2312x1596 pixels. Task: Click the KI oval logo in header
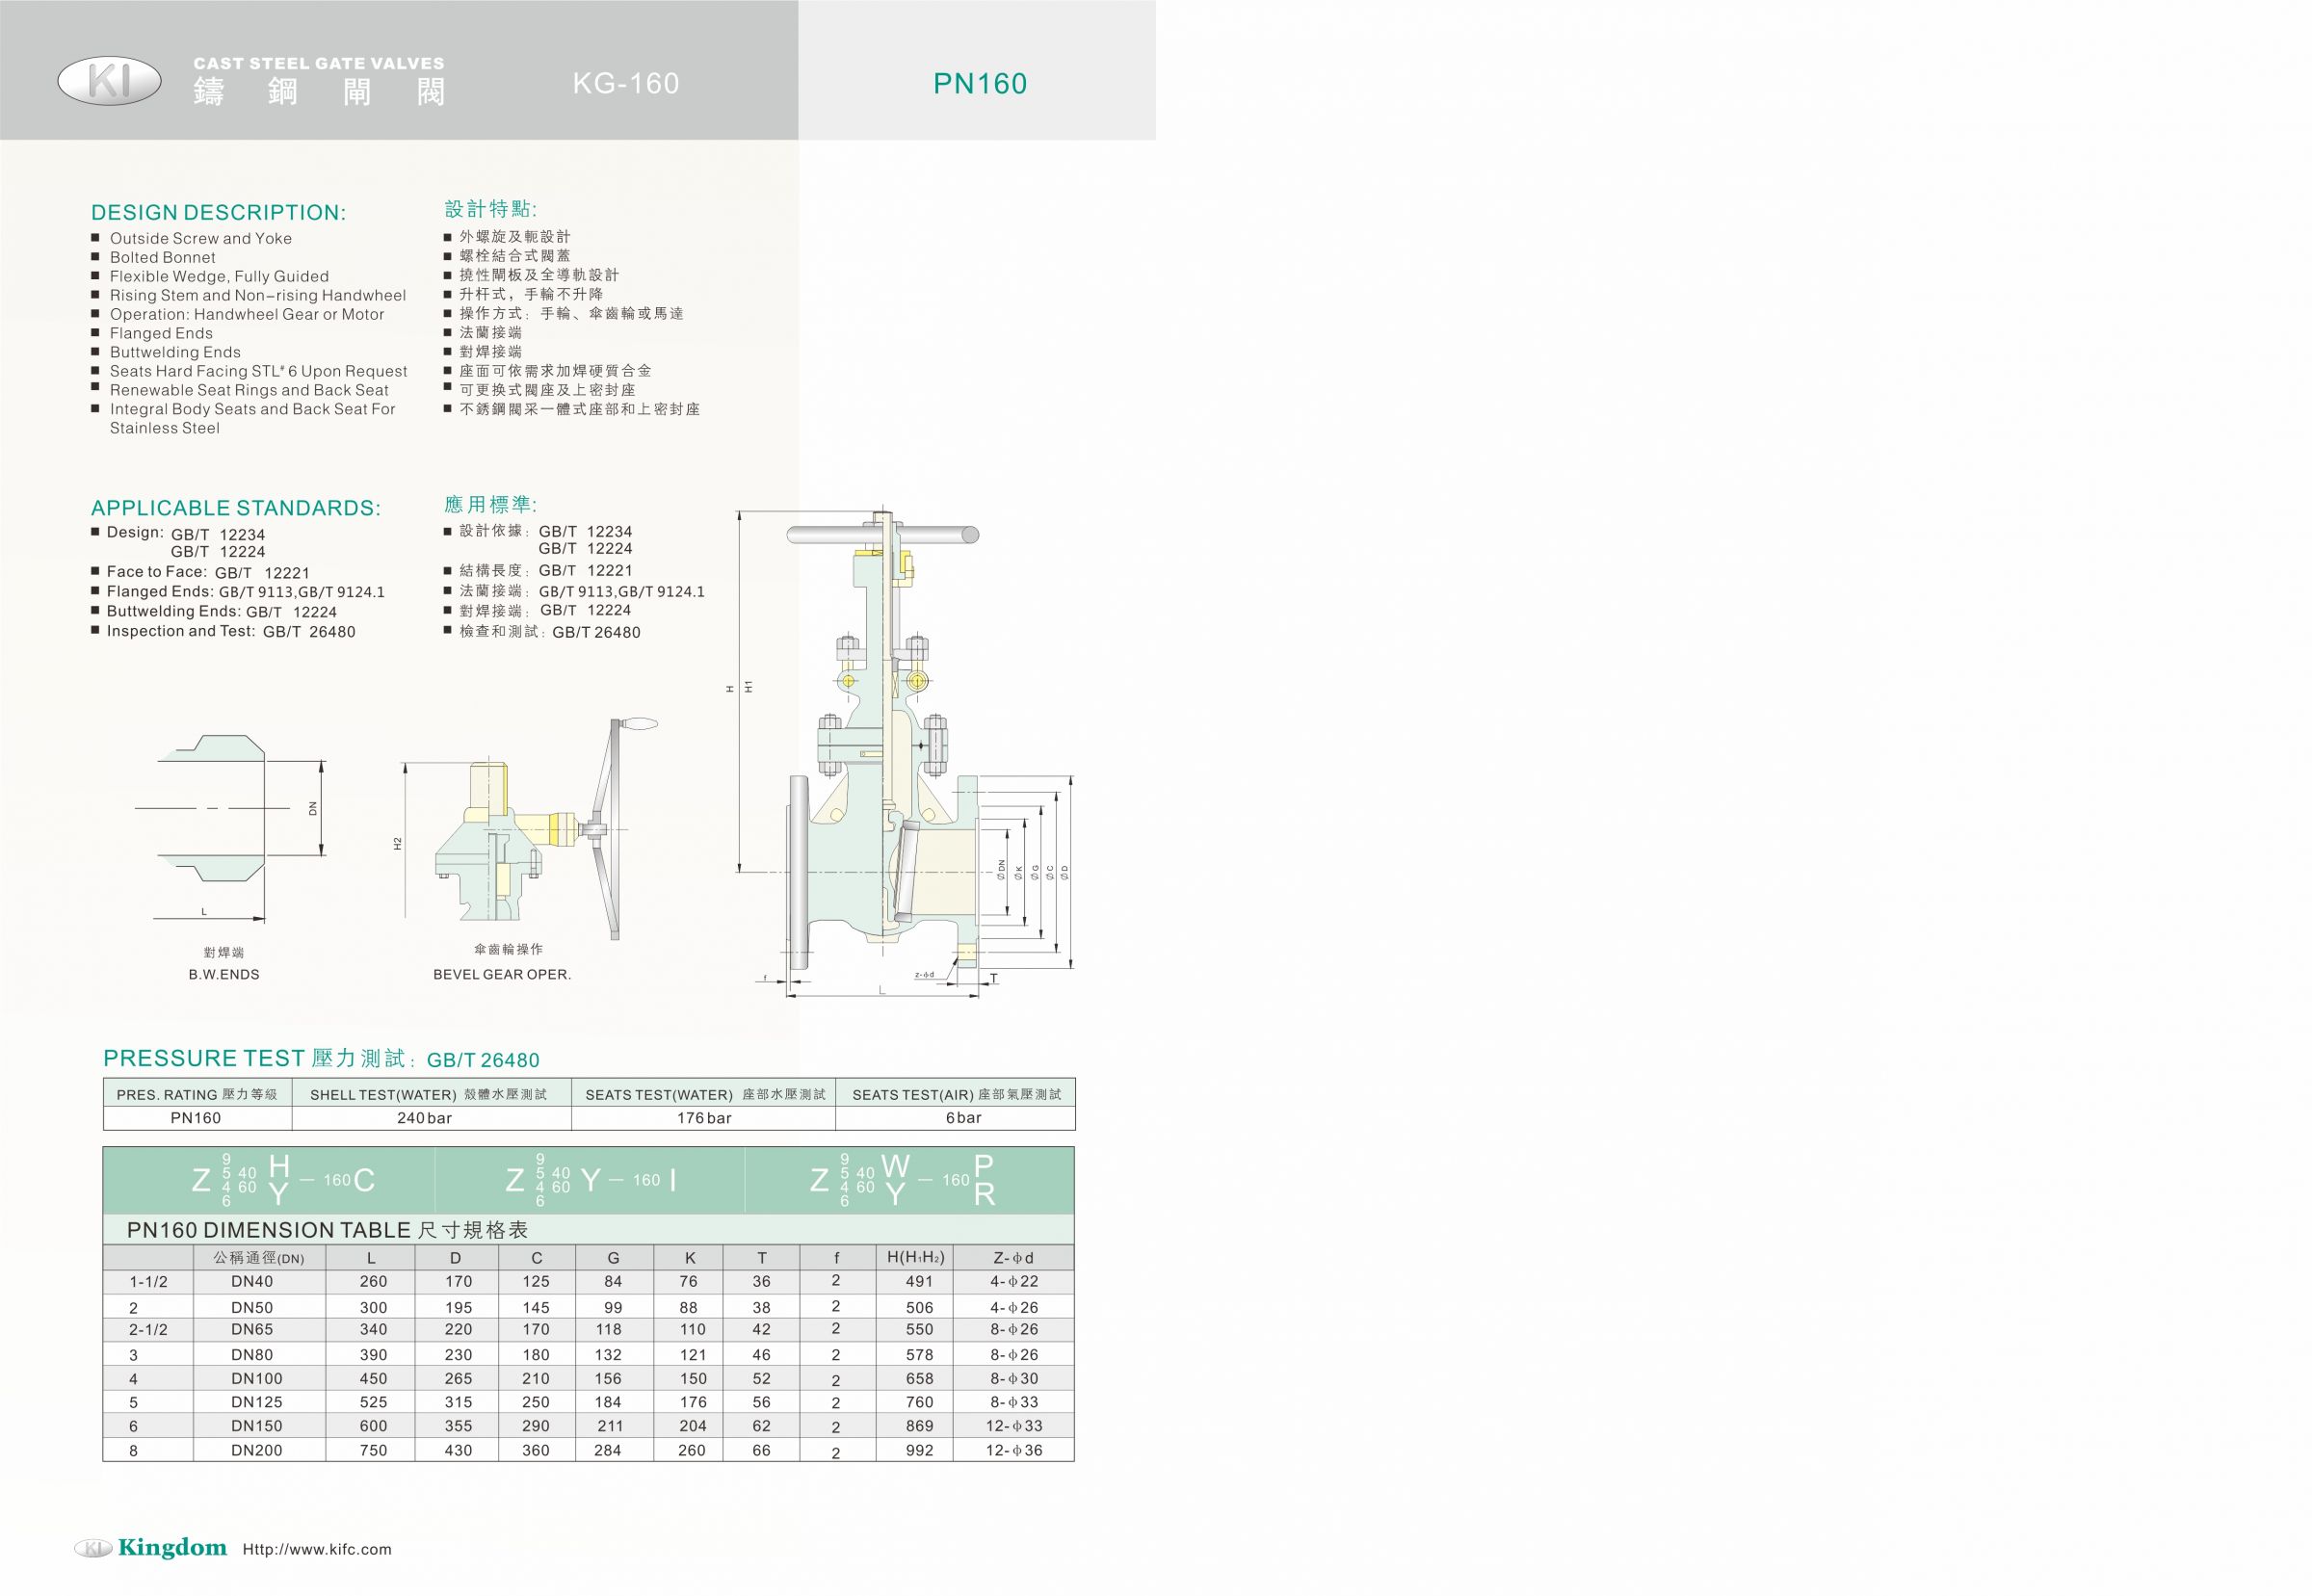109,81
